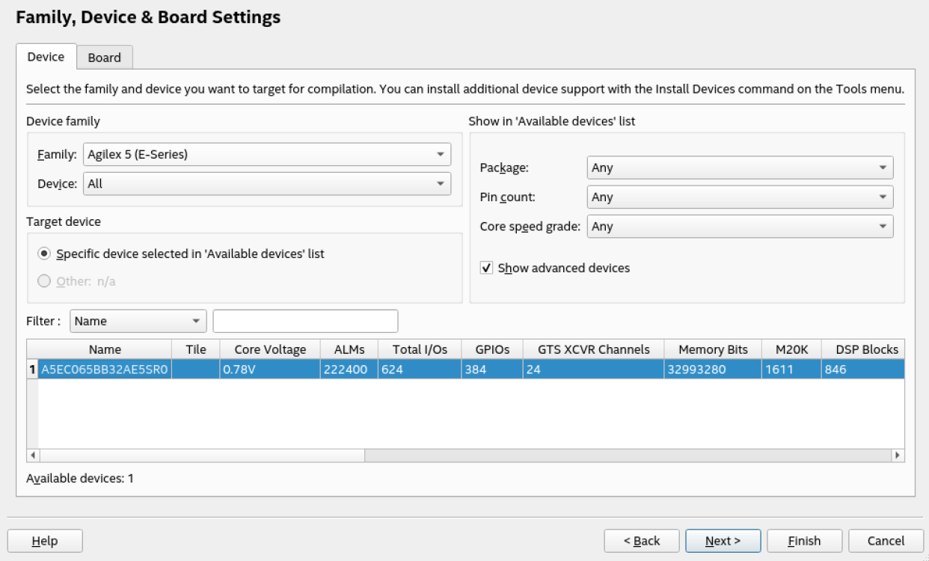Select device A5EC065BB32AE5SR0 row
Viewport: 929px width, 561px height.
(105, 369)
